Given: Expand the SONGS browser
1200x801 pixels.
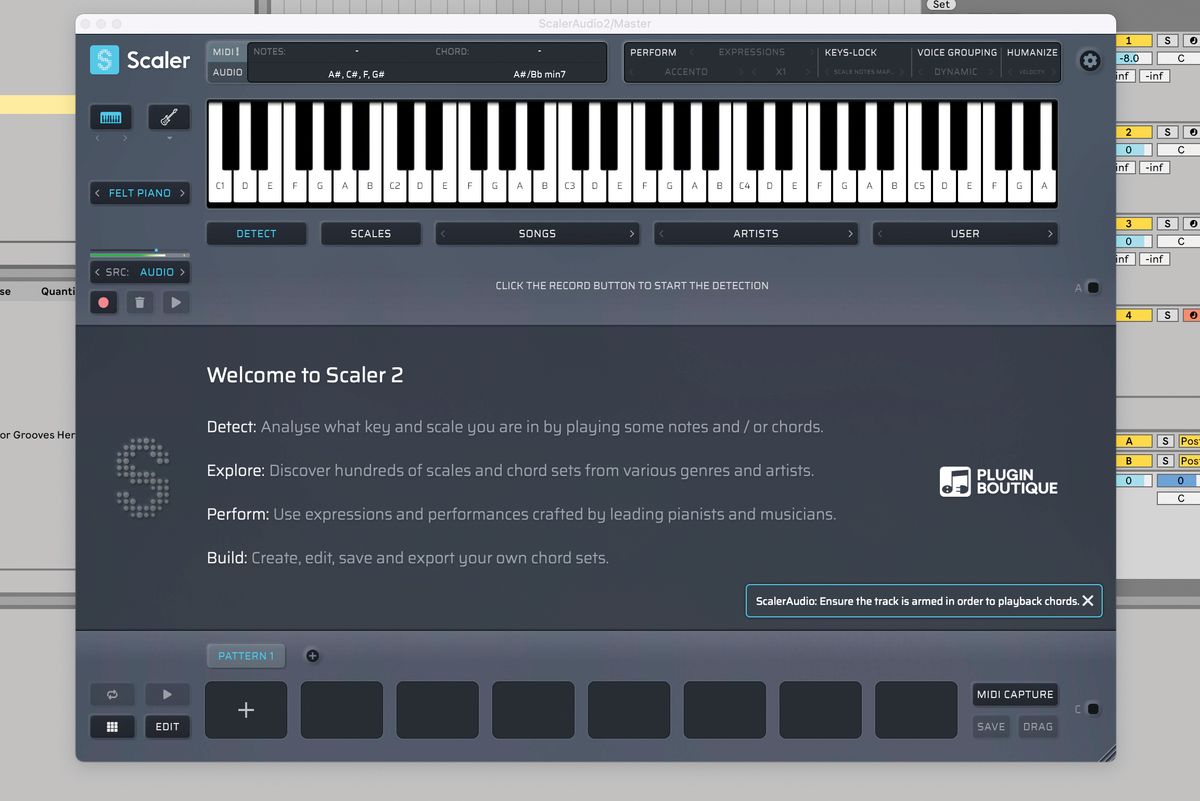Looking at the screenshot, I should (x=537, y=233).
